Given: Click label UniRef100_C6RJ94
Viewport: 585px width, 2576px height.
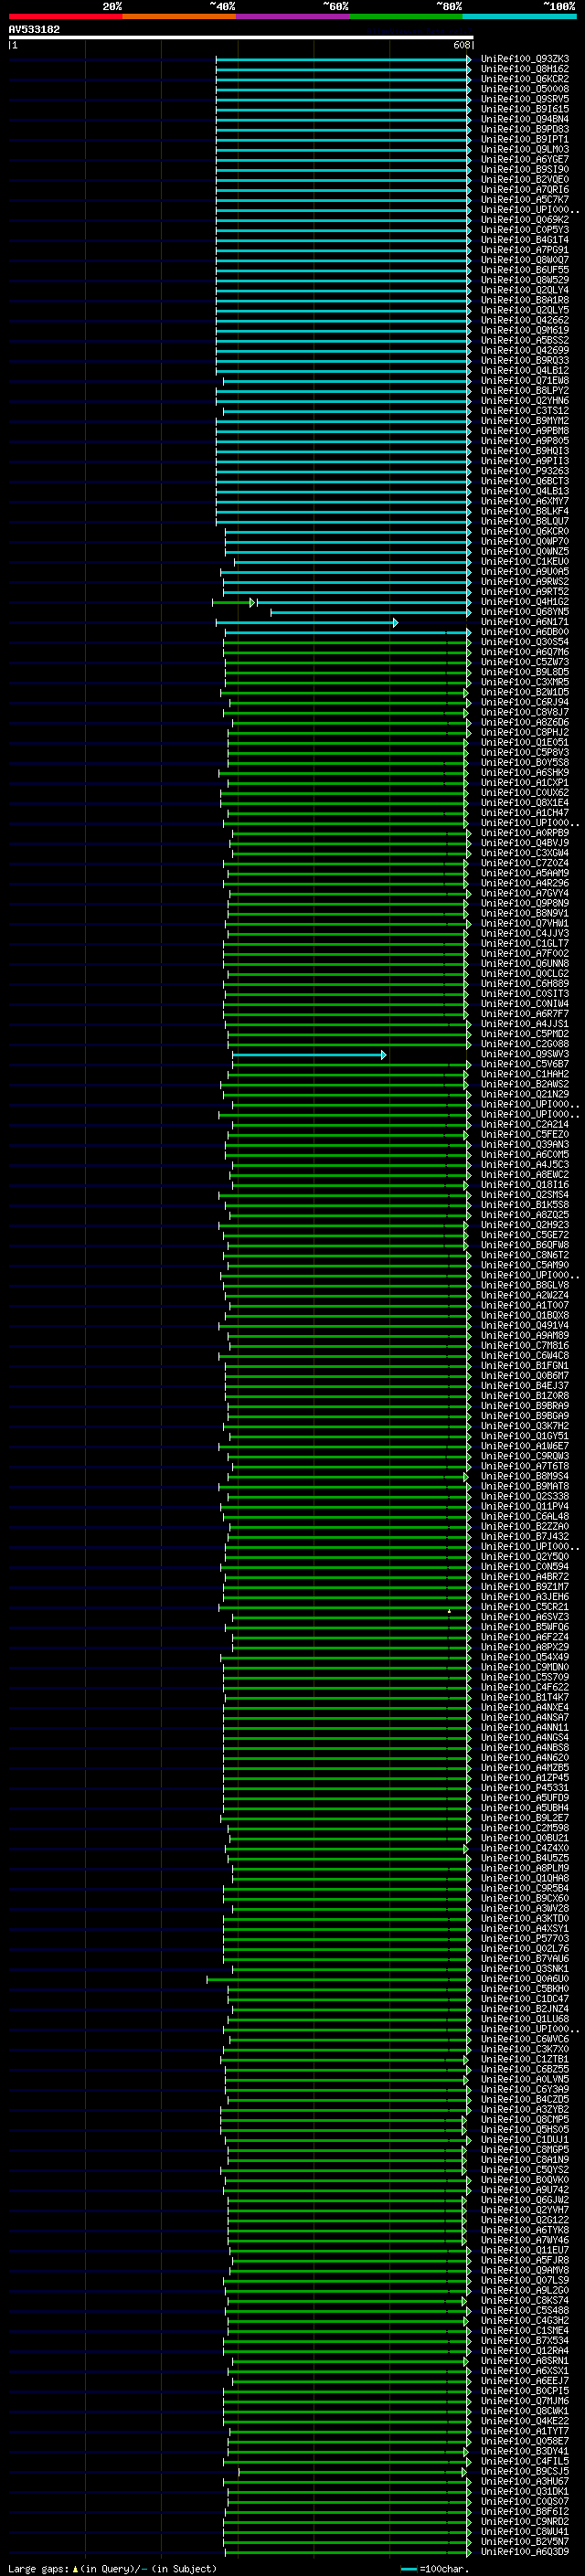Looking at the screenshot, I should [x=524, y=703].
